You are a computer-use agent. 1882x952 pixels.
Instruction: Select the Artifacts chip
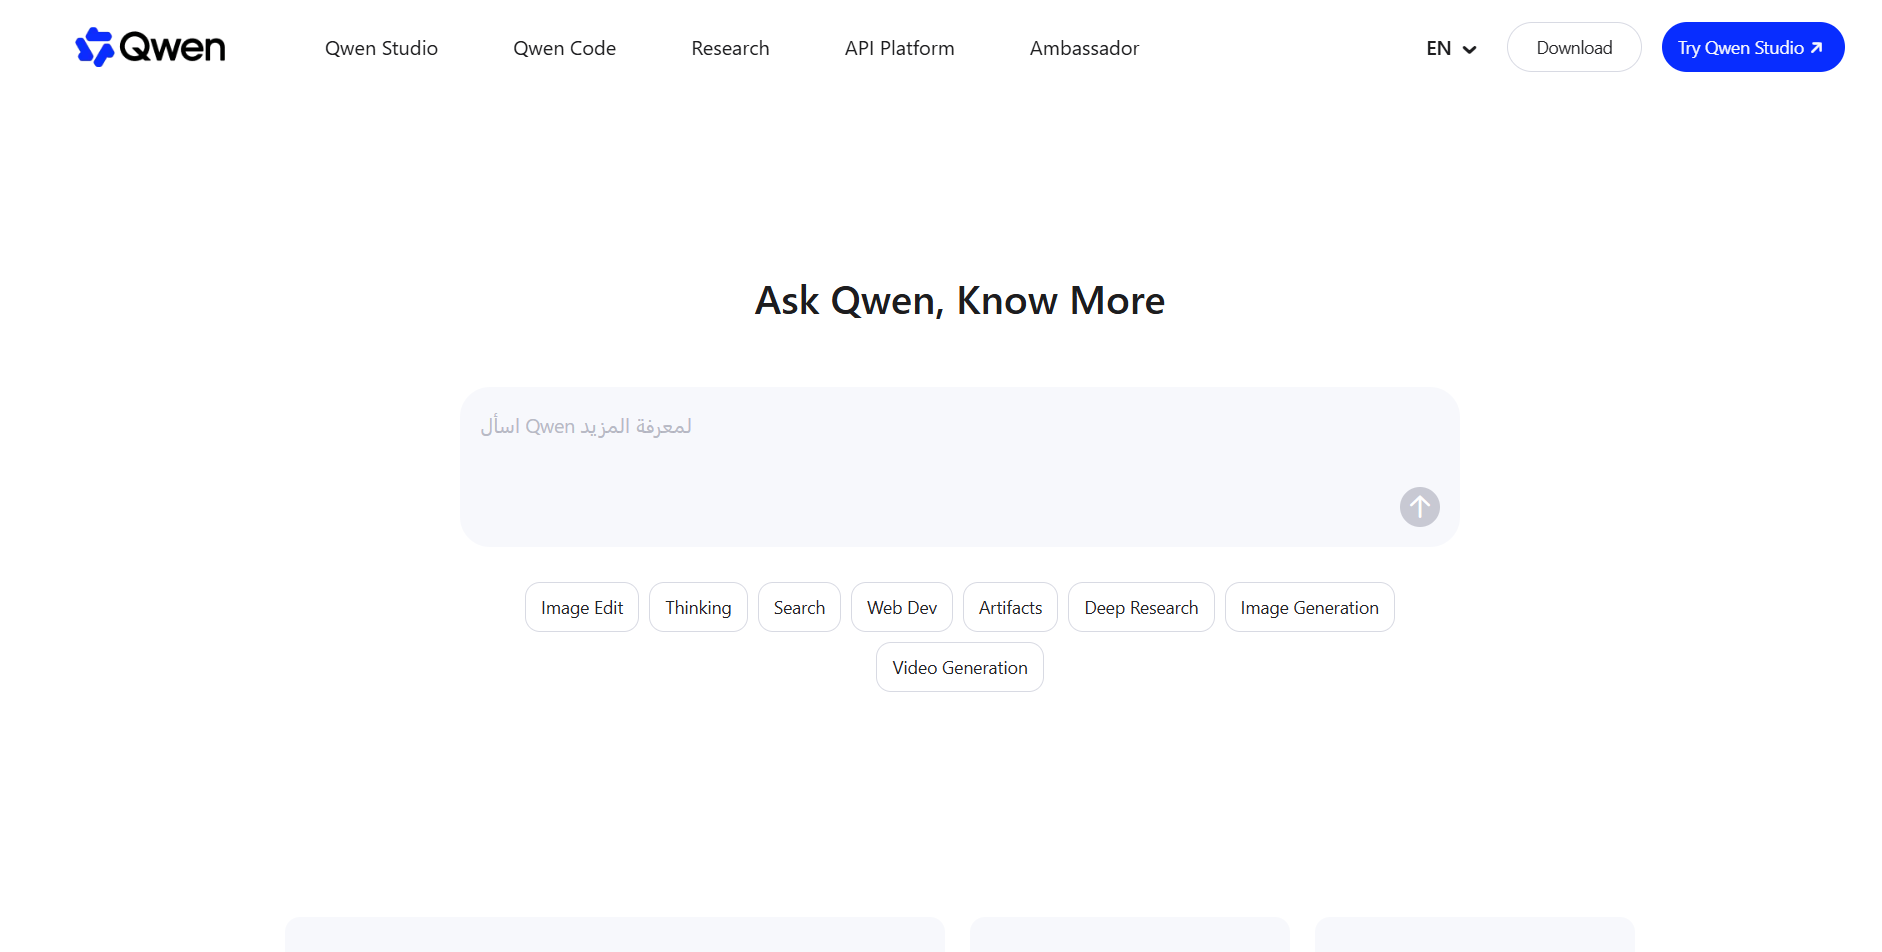[1010, 607]
